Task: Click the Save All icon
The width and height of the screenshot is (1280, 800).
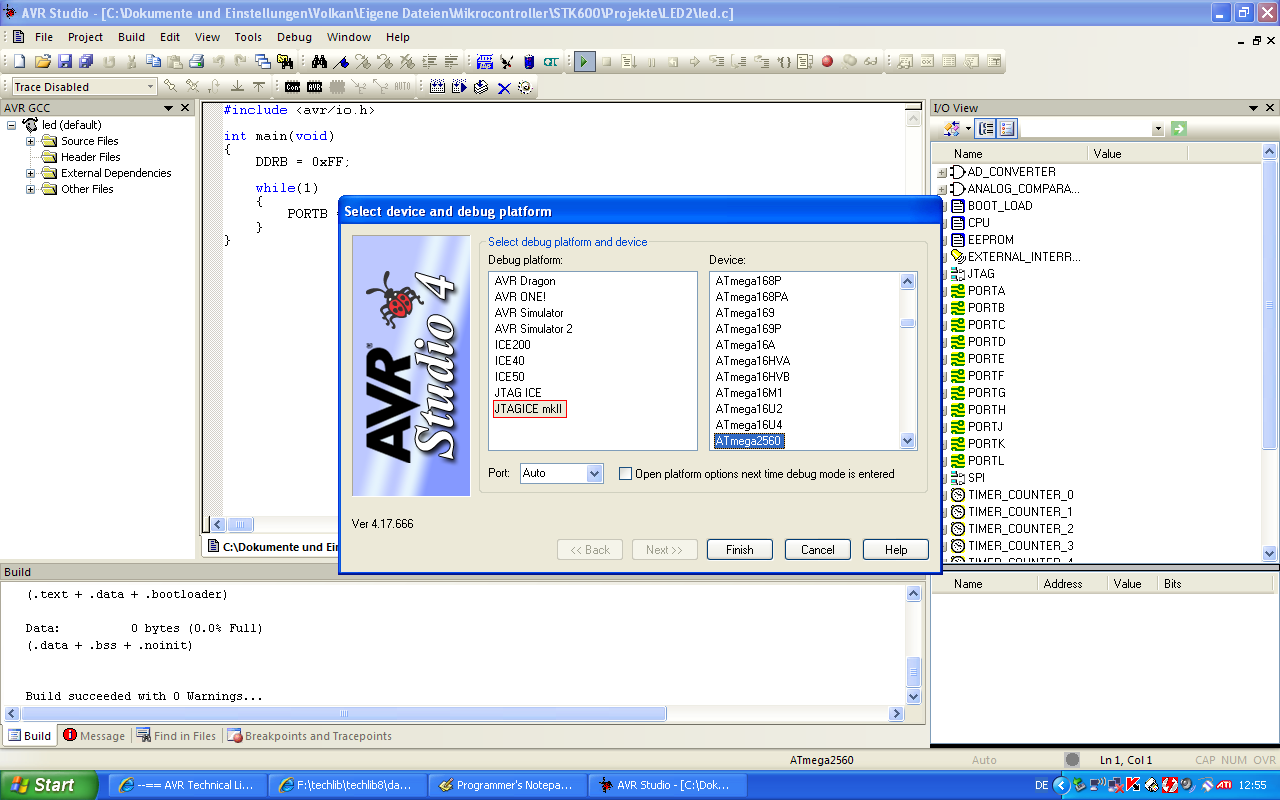Action: click(x=86, y=61)
